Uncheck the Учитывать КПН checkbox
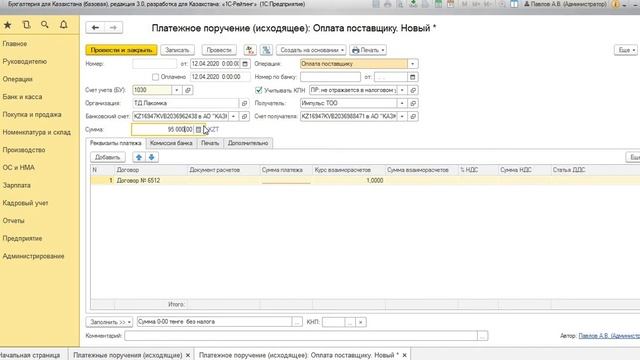Image resolution: width=640 pixels, height=360 pixels. (258, 90)
